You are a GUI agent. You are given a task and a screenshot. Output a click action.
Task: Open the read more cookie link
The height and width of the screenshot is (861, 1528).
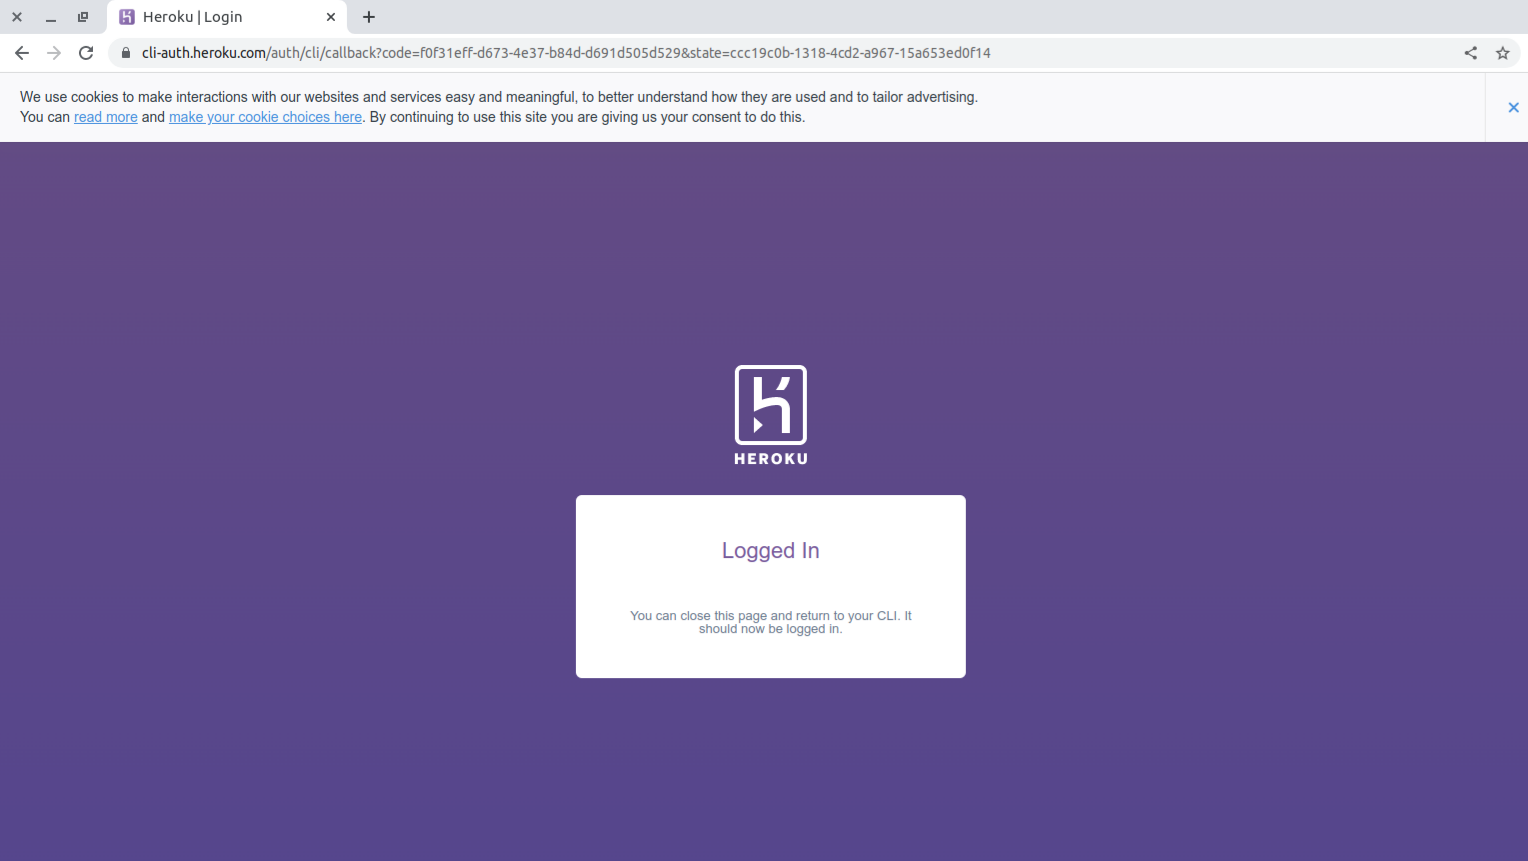point(106,117)
